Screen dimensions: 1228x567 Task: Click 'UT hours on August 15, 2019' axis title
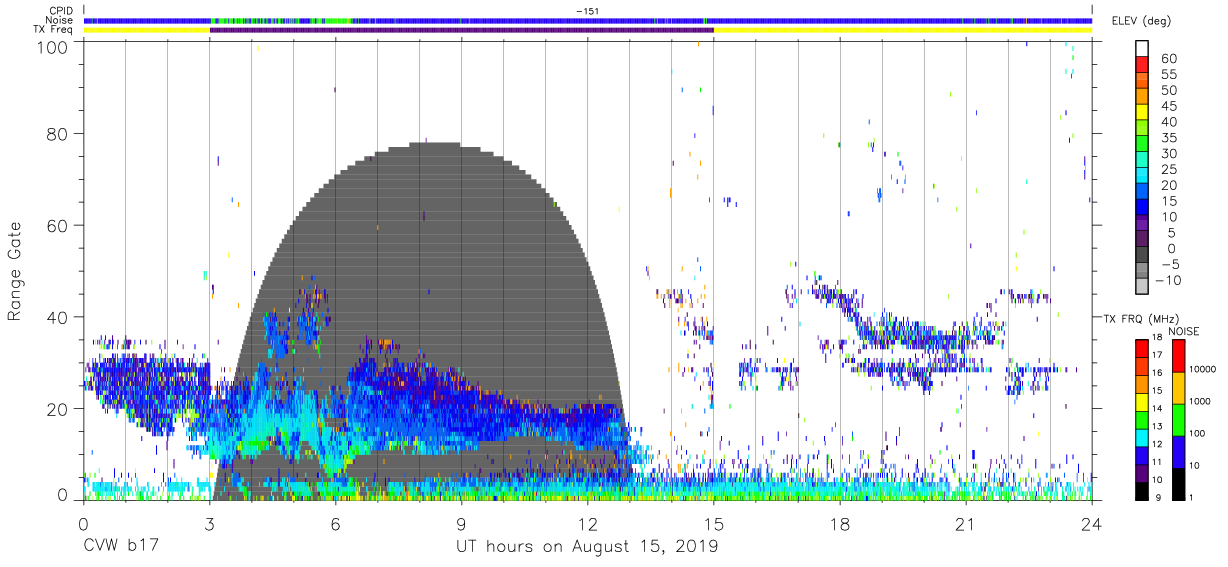[587, 547]
